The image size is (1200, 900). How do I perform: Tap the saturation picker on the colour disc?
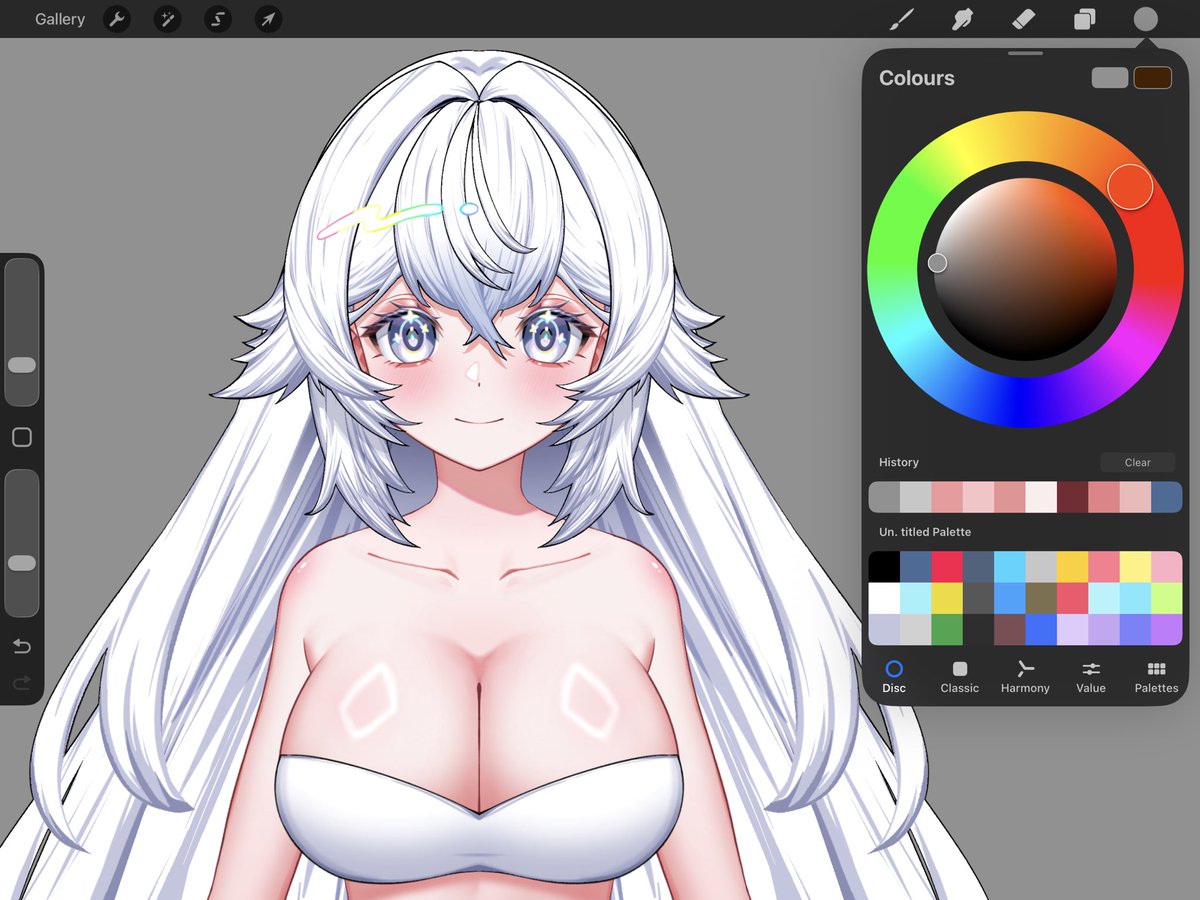tap(938, 262)
